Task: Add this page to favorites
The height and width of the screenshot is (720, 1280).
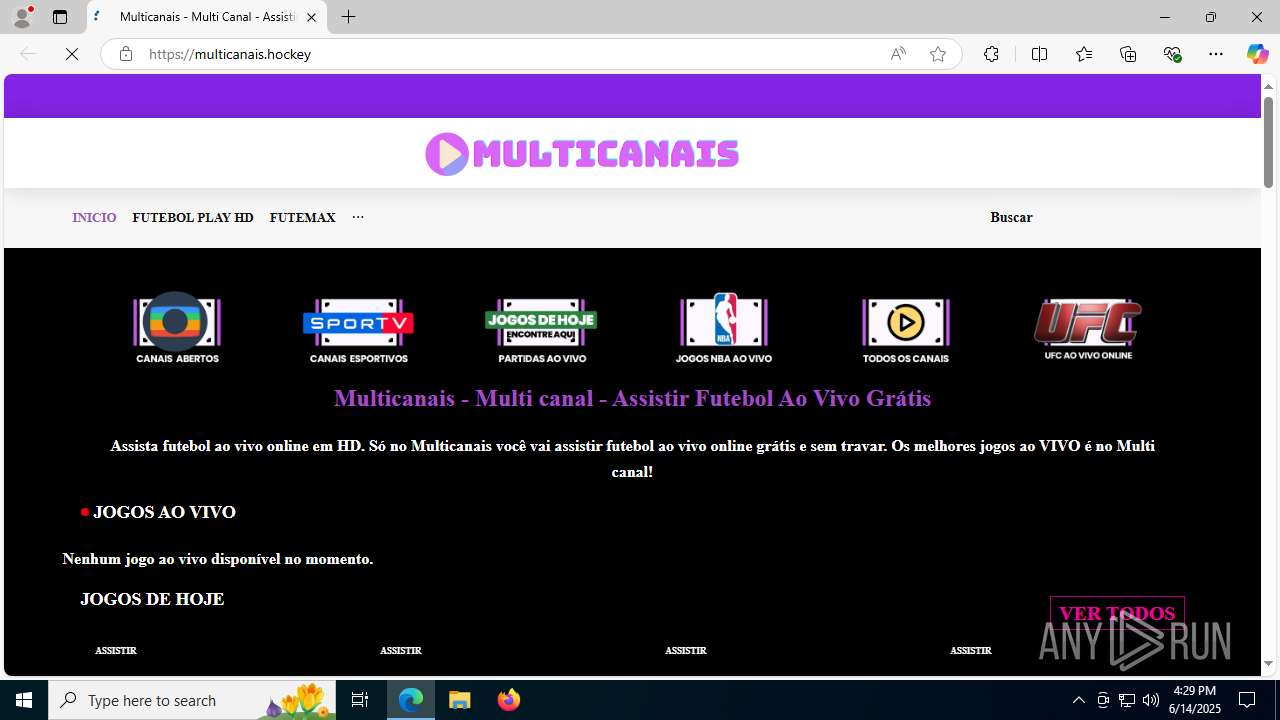Action: pyautogui.click(x=938, y=54)
